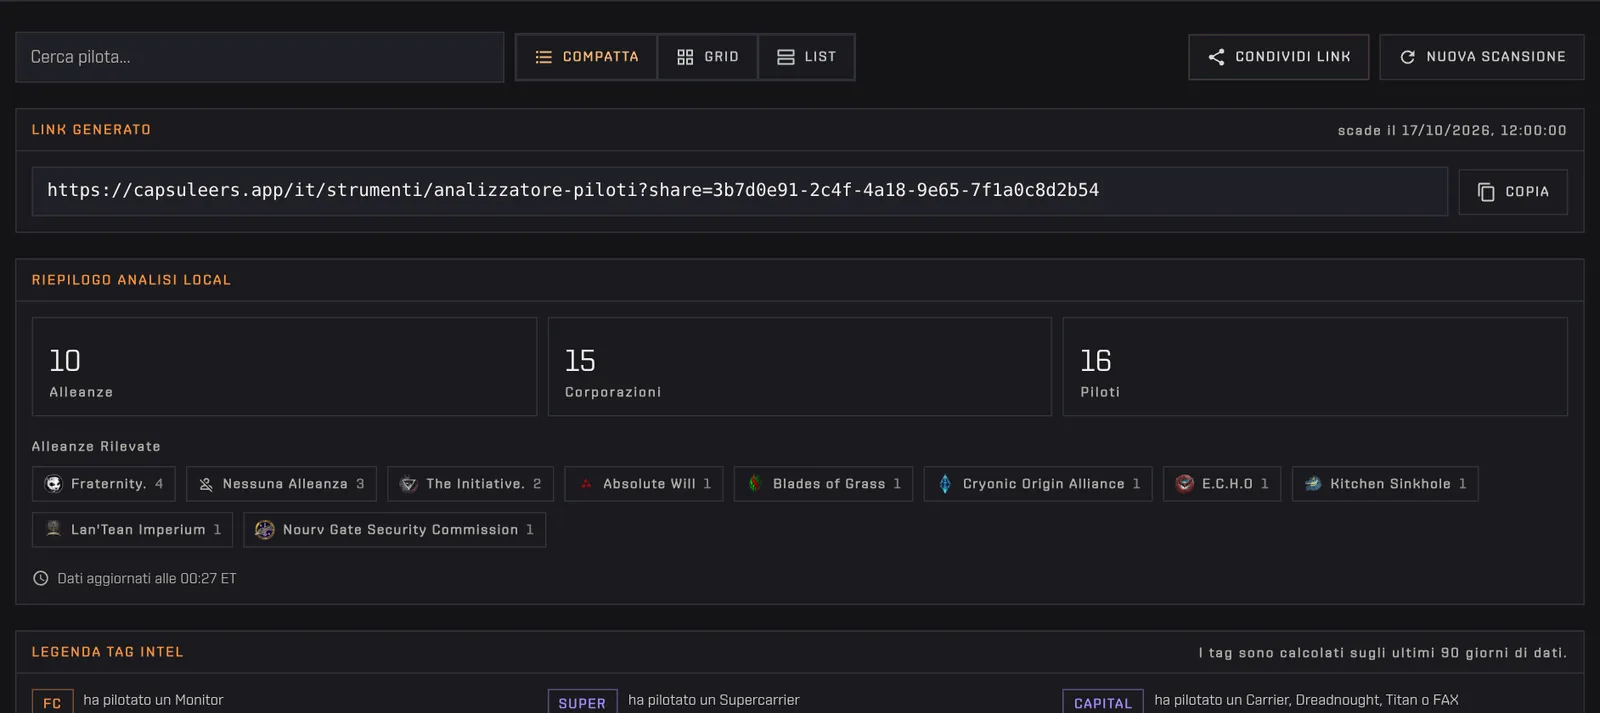Viewport: 1600px width, 713px height.
Task: Click the 'Dati aggiornati alle 00:27 ET' text
Action: (147, 578)
